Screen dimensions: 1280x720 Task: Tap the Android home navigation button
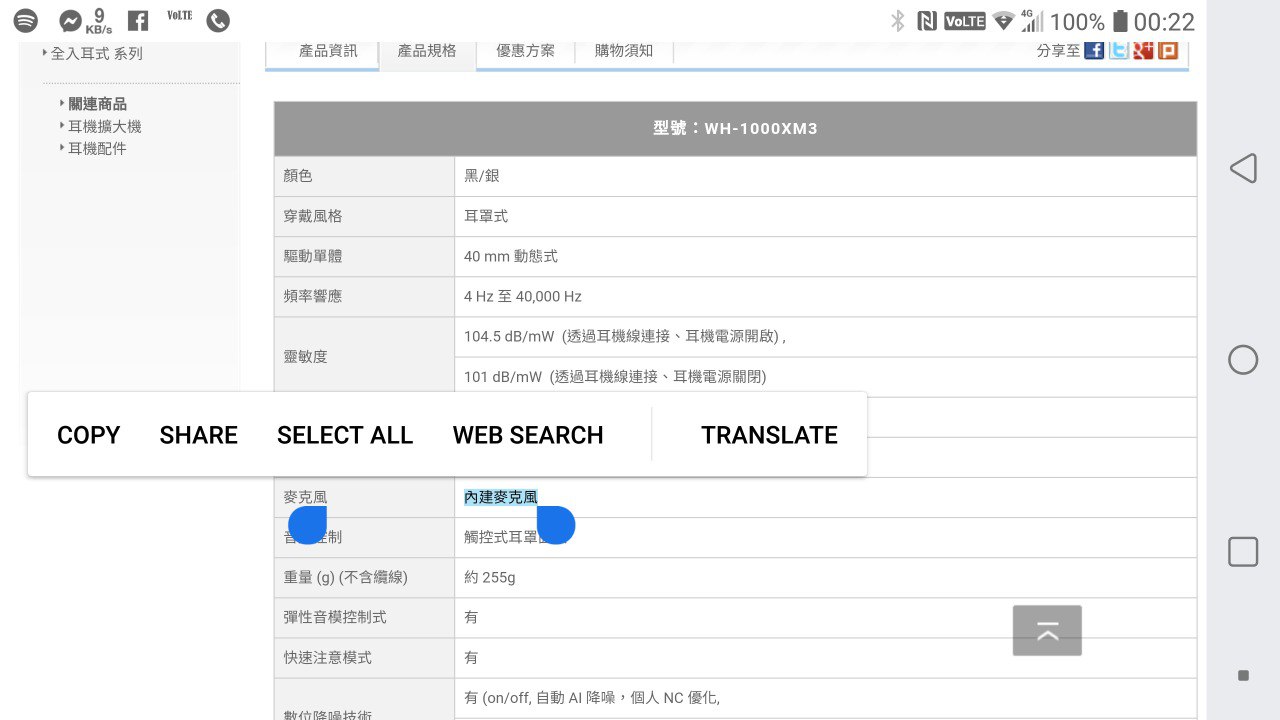[x=1243, y=360]
